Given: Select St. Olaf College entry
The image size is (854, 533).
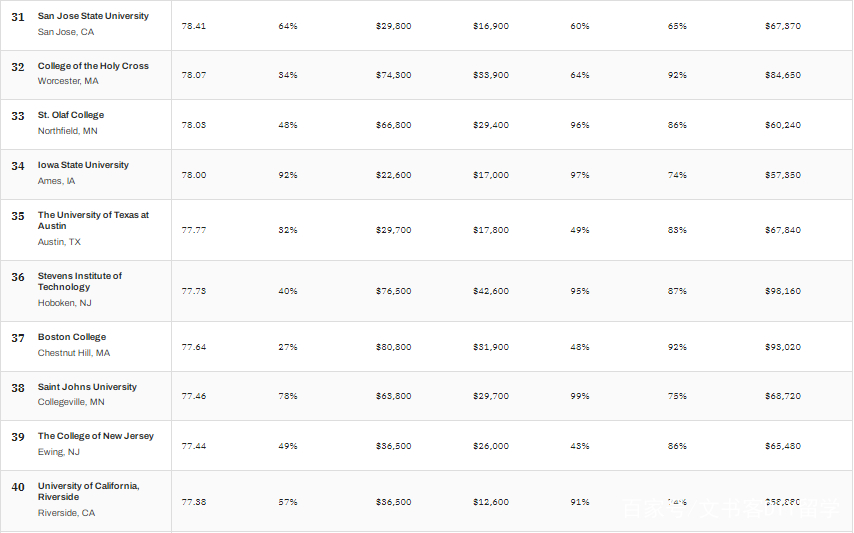Looking at the screenshot, I should pyautogui.click(x=71, y=115).
